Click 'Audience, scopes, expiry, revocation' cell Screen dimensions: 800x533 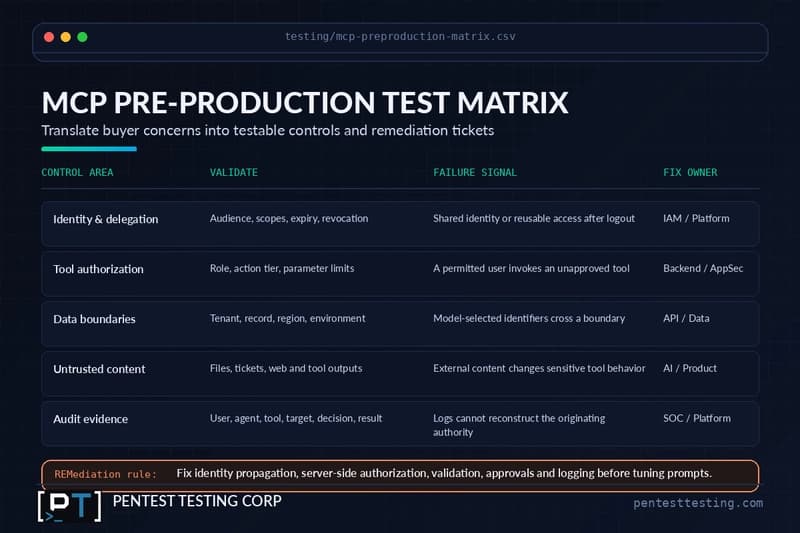(x=289, y=218)
